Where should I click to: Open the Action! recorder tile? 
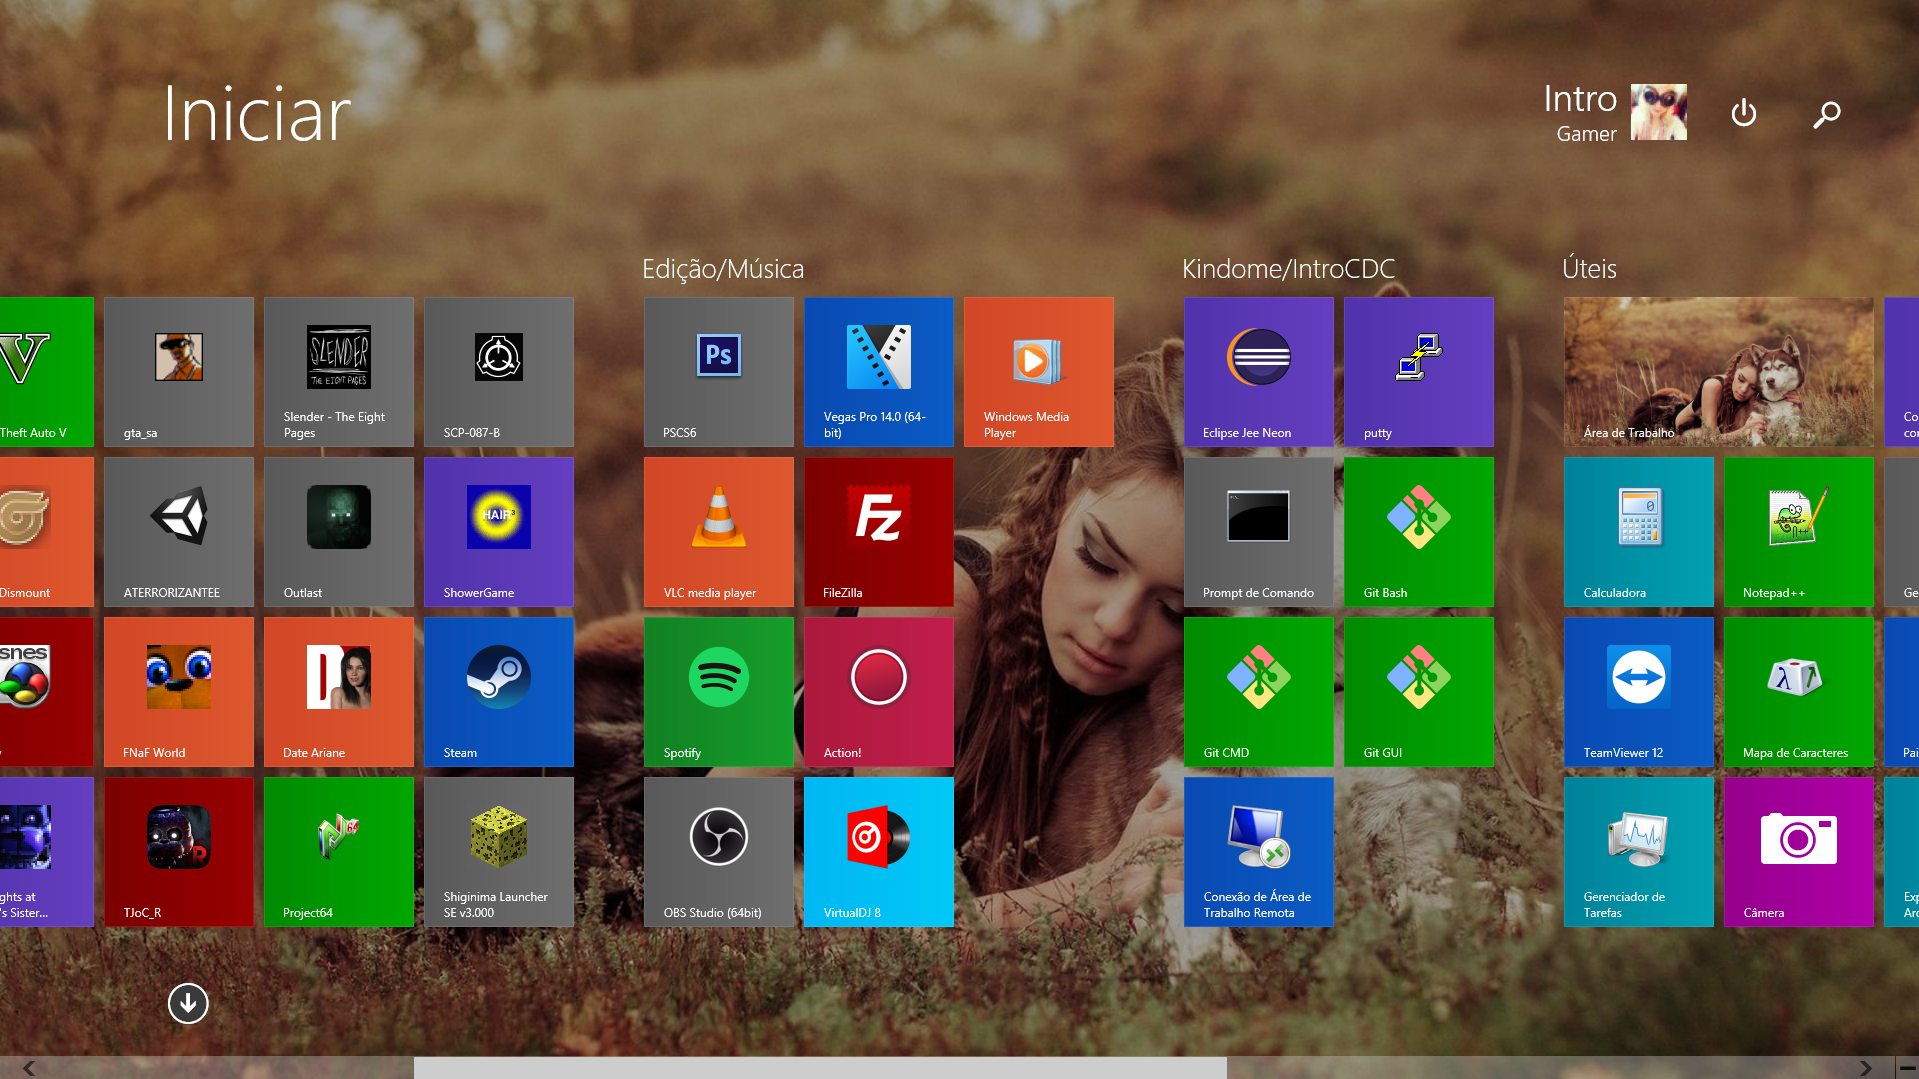(879, 692)
